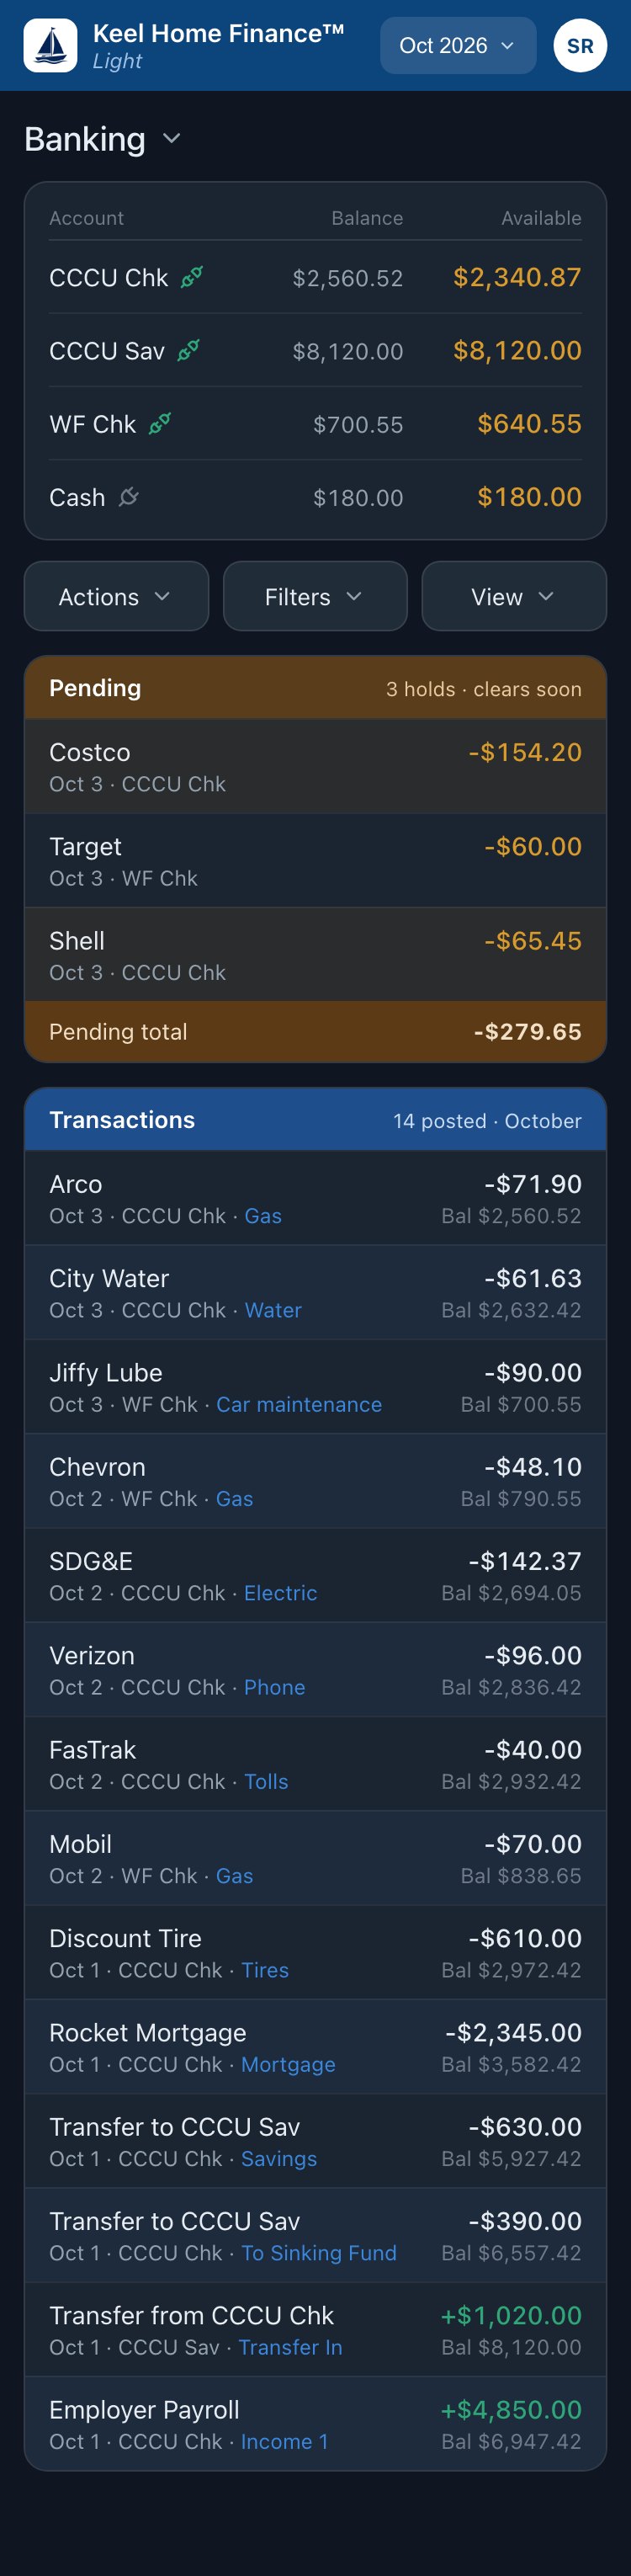Open the Actions dropdown menu
The width and height of the screenshot is (631, 2576).
pos(116,596)
